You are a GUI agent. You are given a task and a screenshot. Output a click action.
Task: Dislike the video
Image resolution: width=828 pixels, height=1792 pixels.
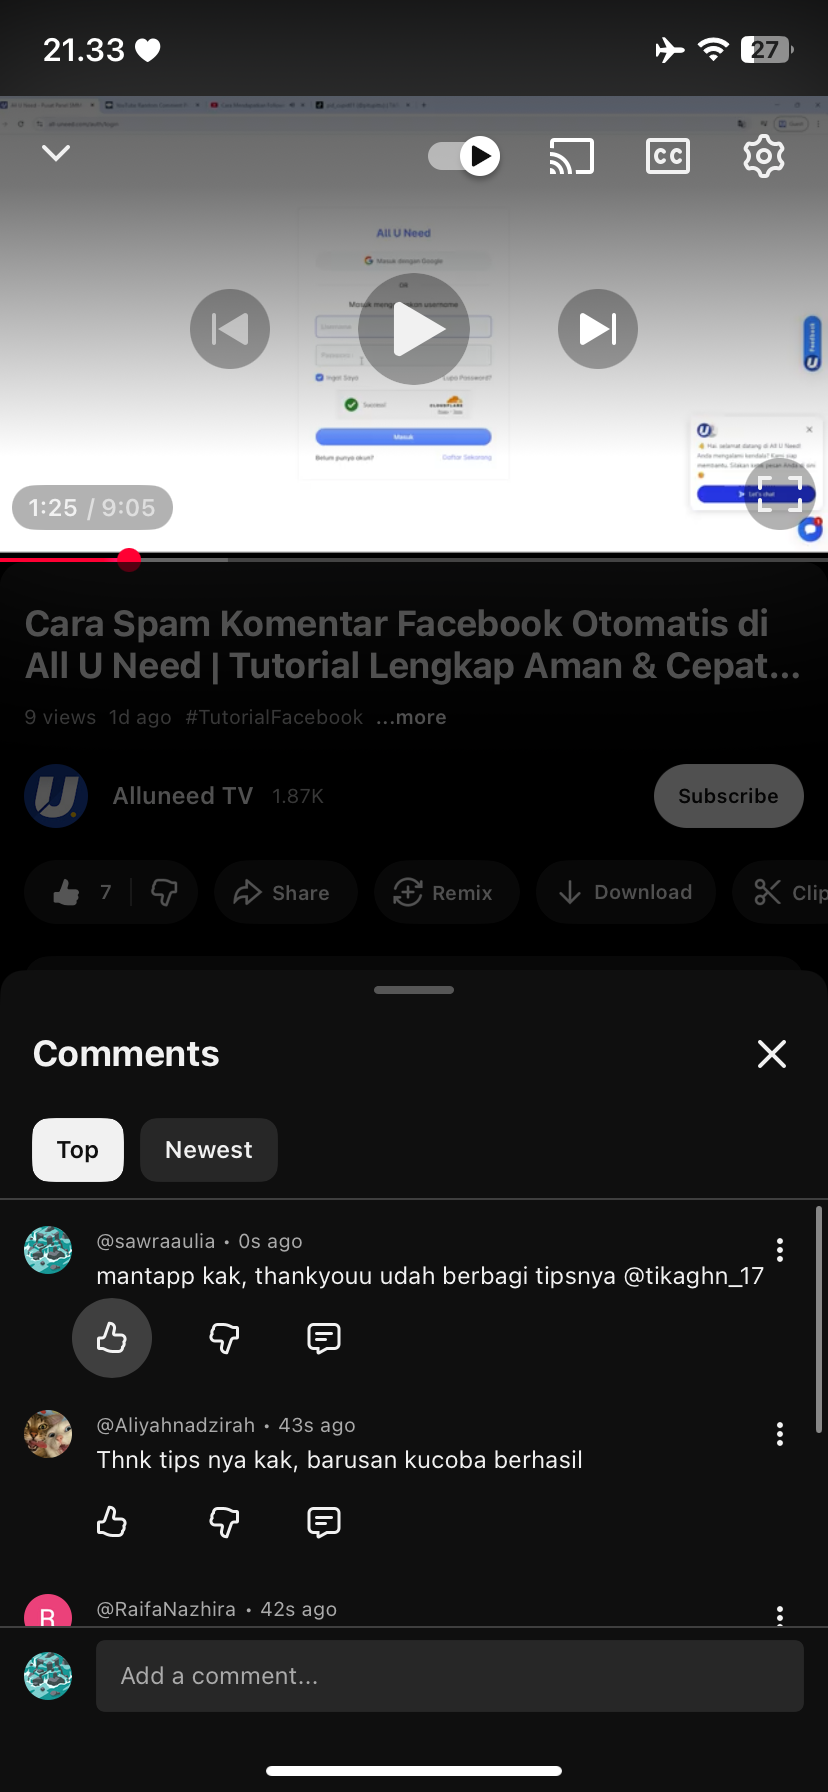pyautogui.click(x=164, y=892)
